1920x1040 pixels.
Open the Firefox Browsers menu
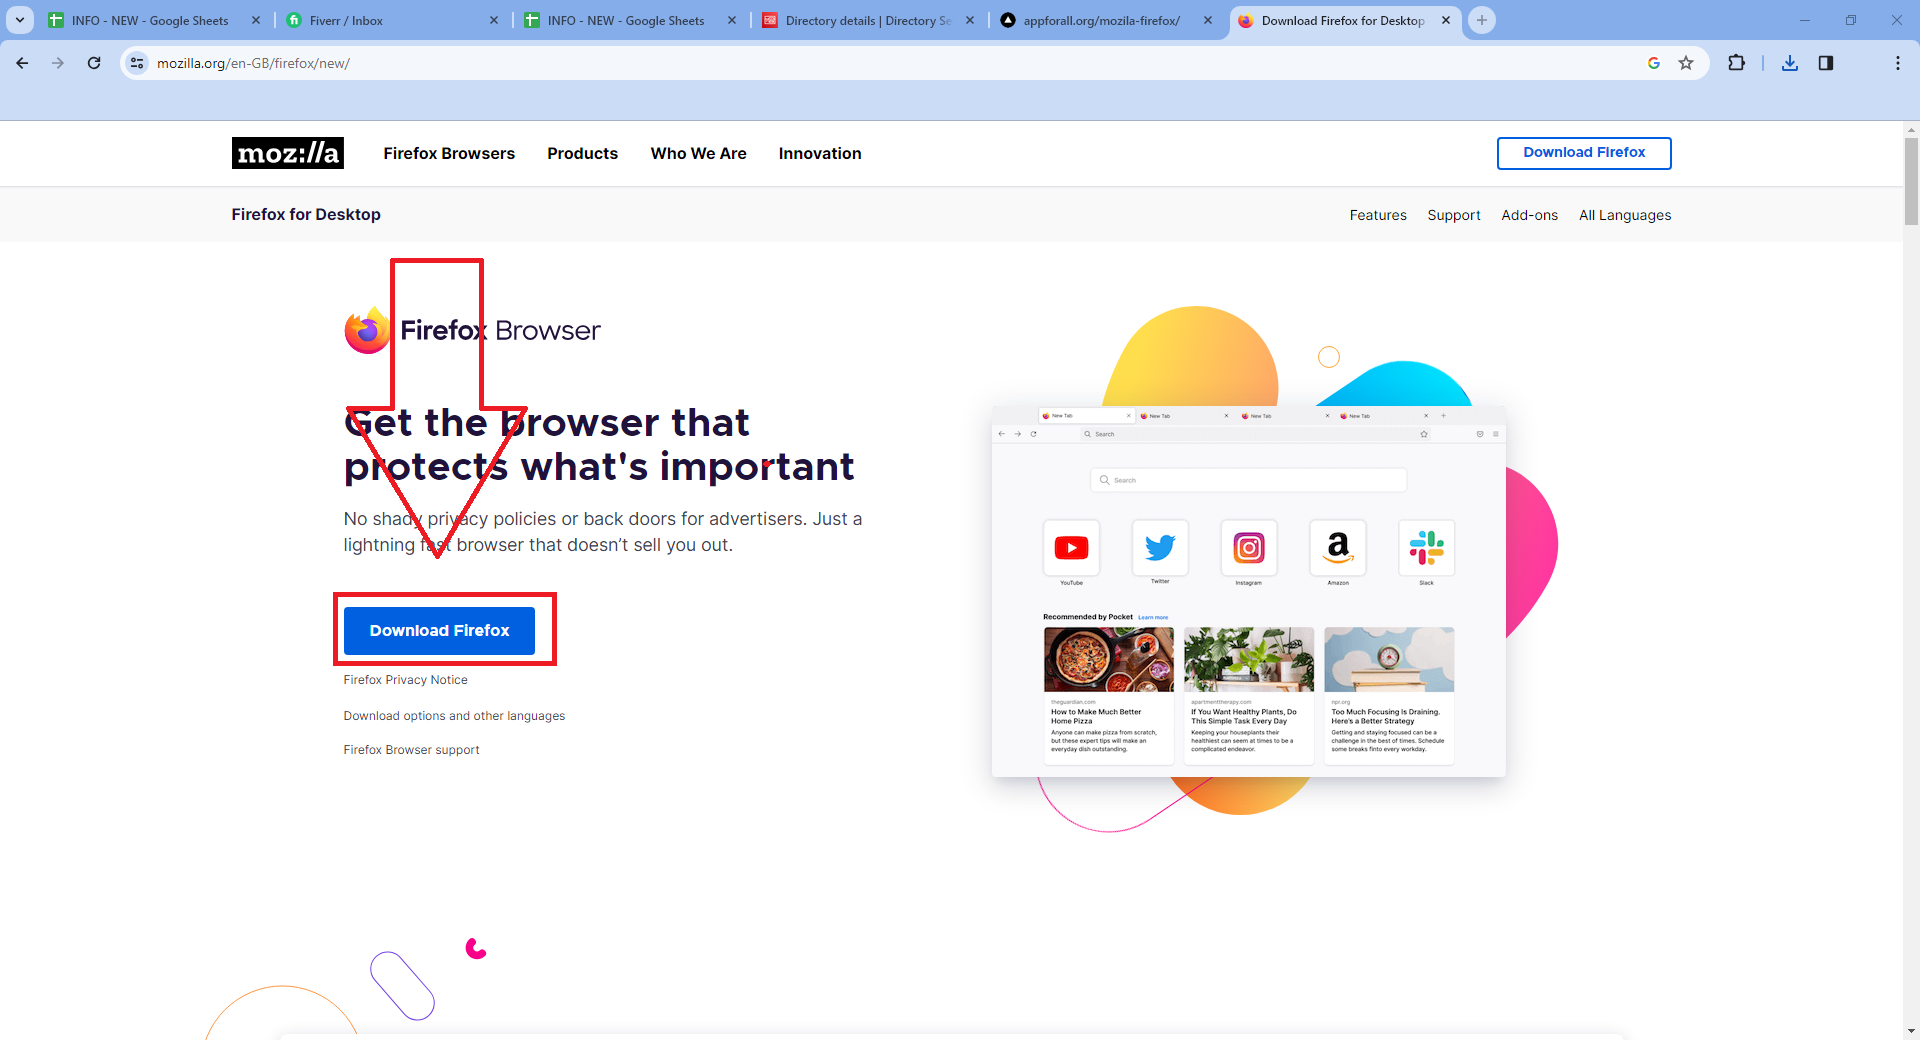[449, 153]
